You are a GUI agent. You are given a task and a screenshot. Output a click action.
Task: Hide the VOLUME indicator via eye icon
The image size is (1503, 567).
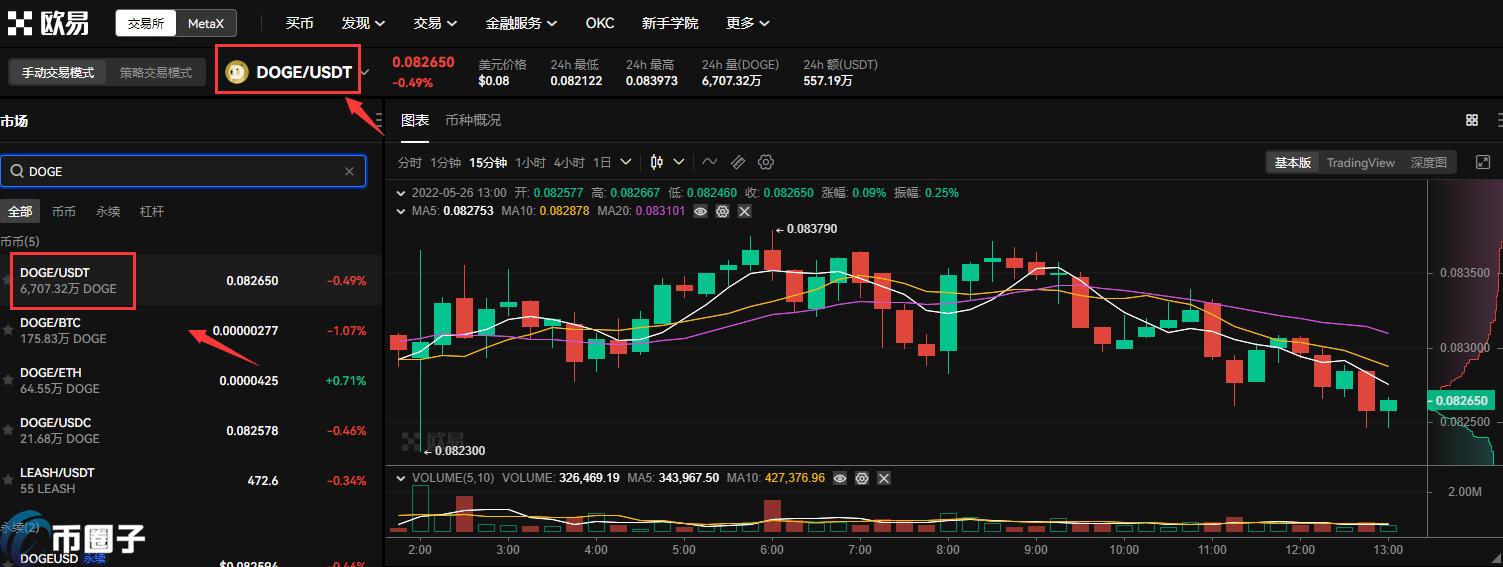840,478
